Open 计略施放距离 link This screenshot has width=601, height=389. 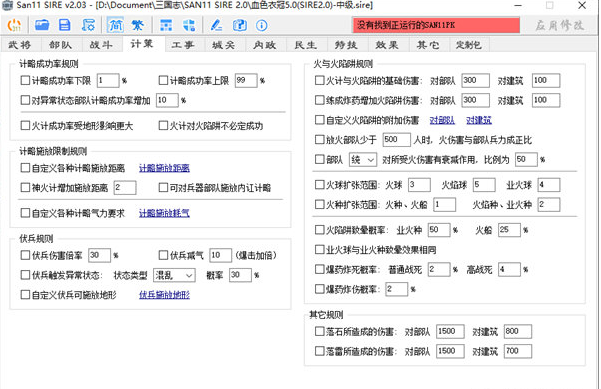coord(164,168)
